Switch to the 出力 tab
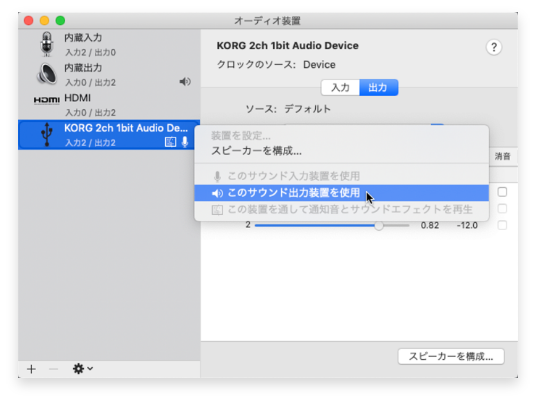Viewport: 536px width, 402px height. point(378,88)
